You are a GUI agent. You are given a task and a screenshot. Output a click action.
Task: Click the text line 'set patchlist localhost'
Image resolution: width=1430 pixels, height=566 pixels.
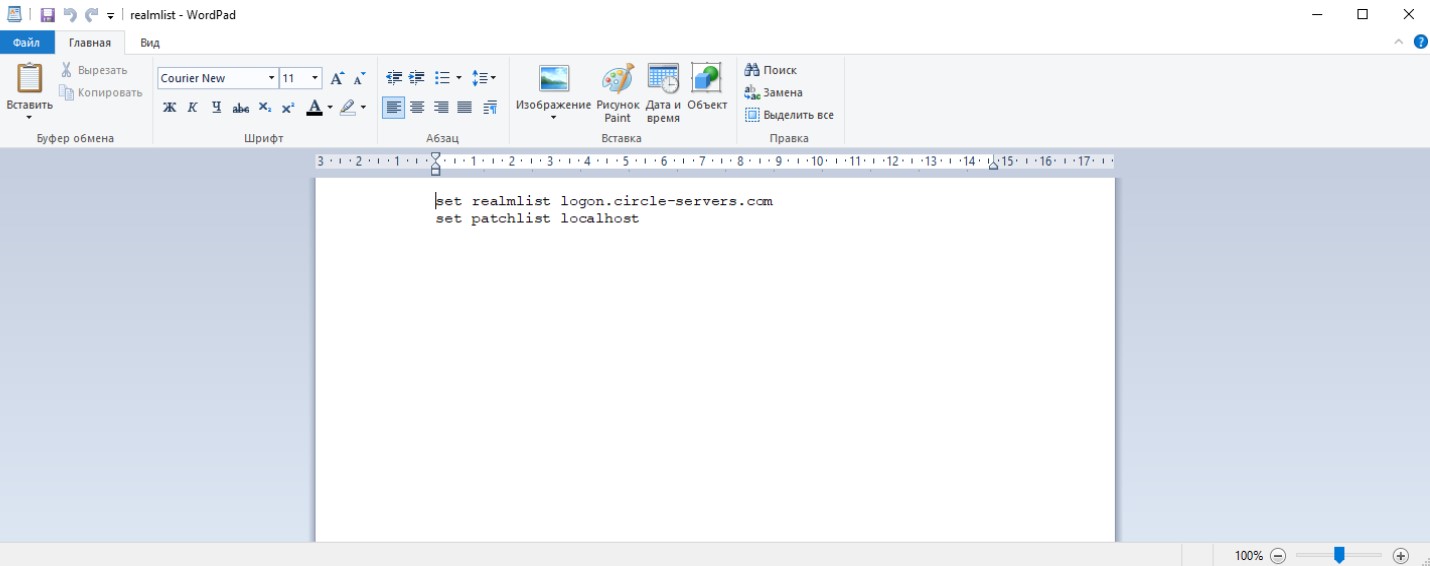pos(537,219)
